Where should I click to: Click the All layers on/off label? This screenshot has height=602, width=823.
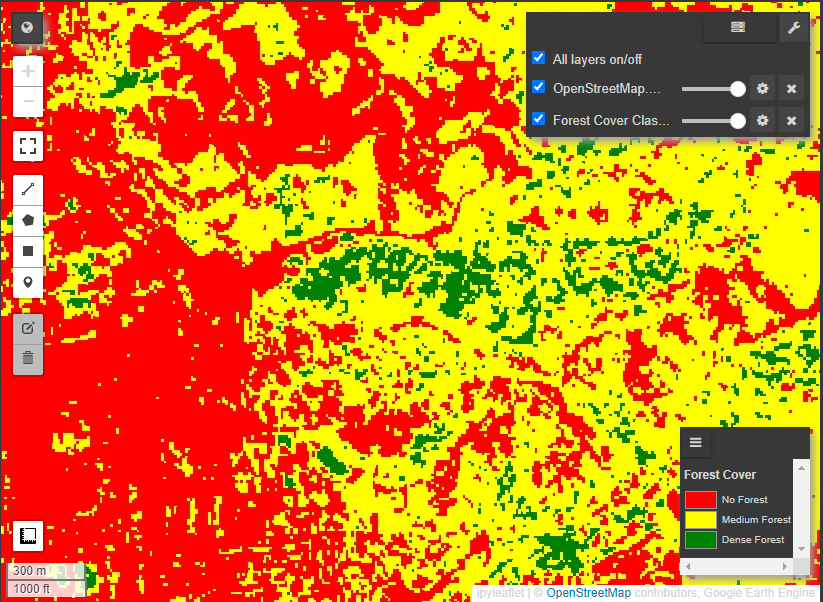coord(597,59)
